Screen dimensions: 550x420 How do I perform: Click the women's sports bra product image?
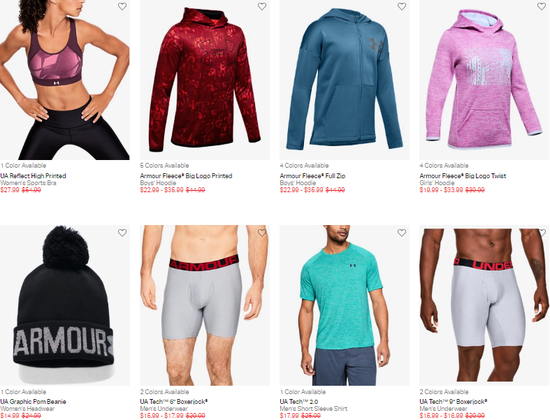[x=65, y=80]
